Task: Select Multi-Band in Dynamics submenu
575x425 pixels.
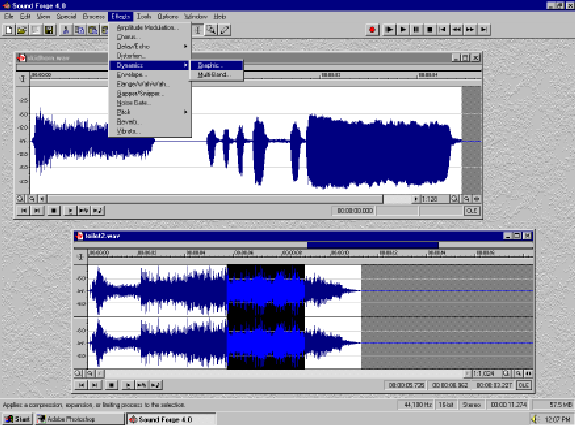Action: (x=217, y=75)
